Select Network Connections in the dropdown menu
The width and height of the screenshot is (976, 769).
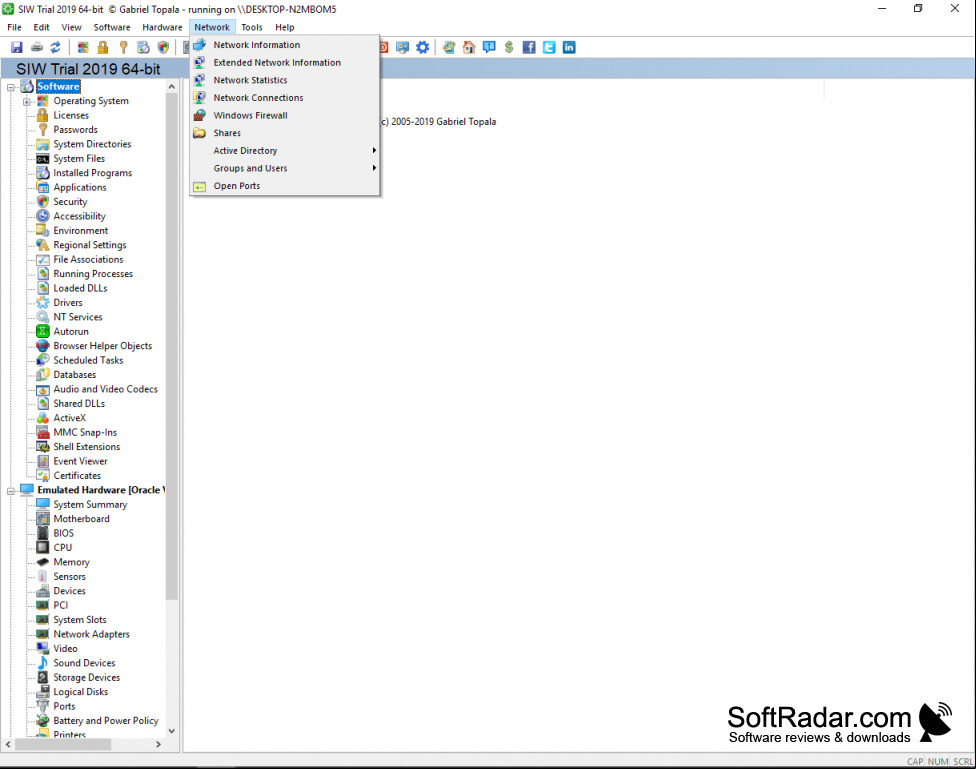(284, 98)
